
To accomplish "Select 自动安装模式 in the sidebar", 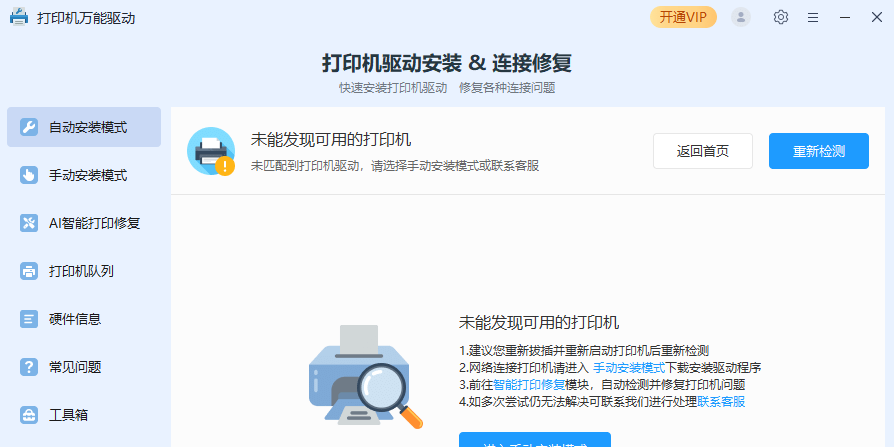I will click(x=84, y=127).
